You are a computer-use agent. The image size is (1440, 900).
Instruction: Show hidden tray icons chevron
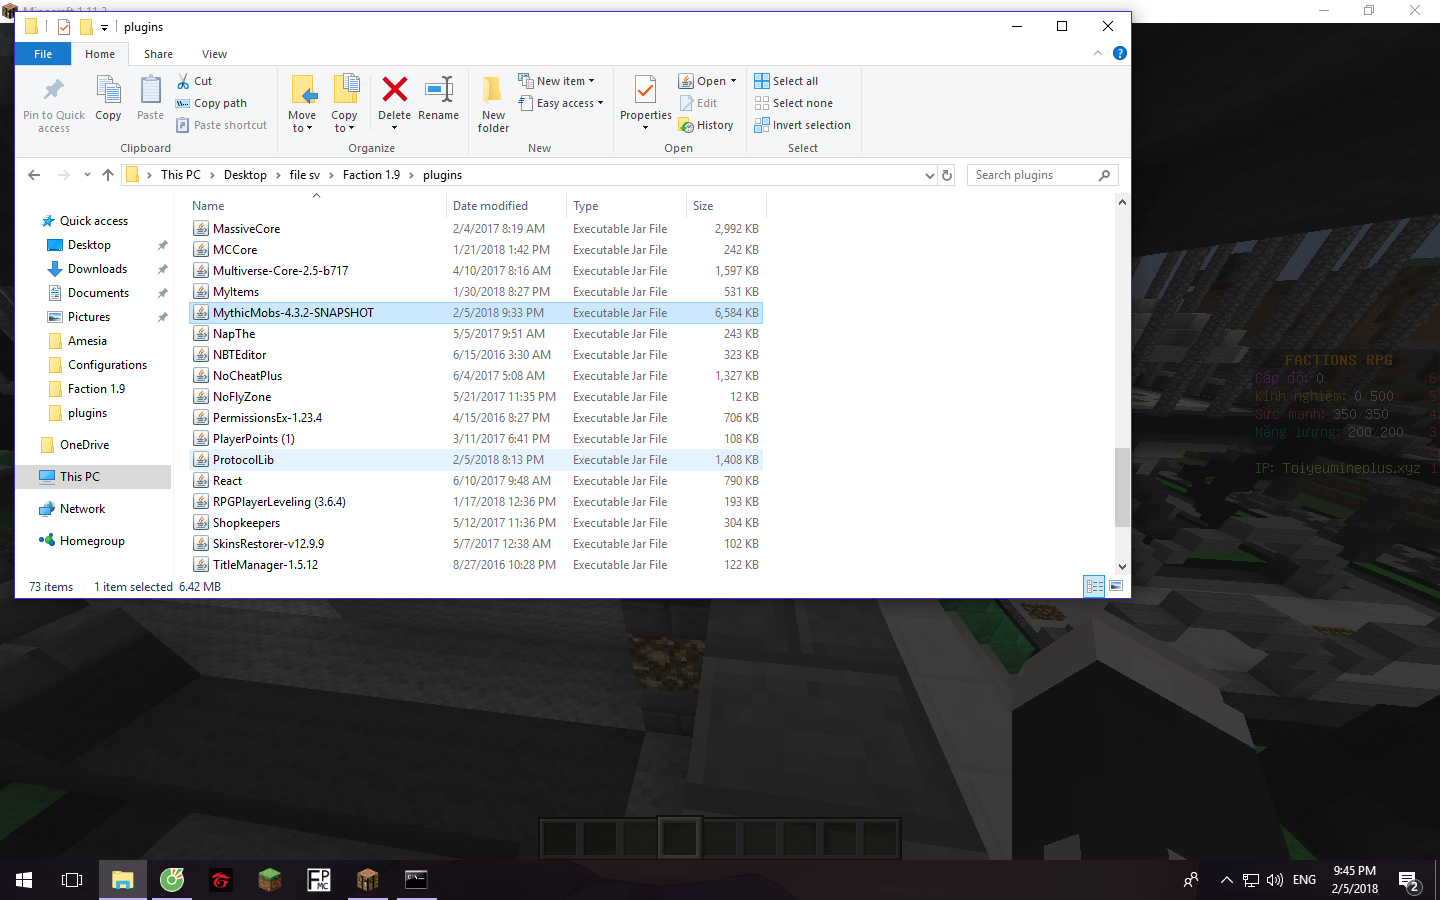(1226, 880)
